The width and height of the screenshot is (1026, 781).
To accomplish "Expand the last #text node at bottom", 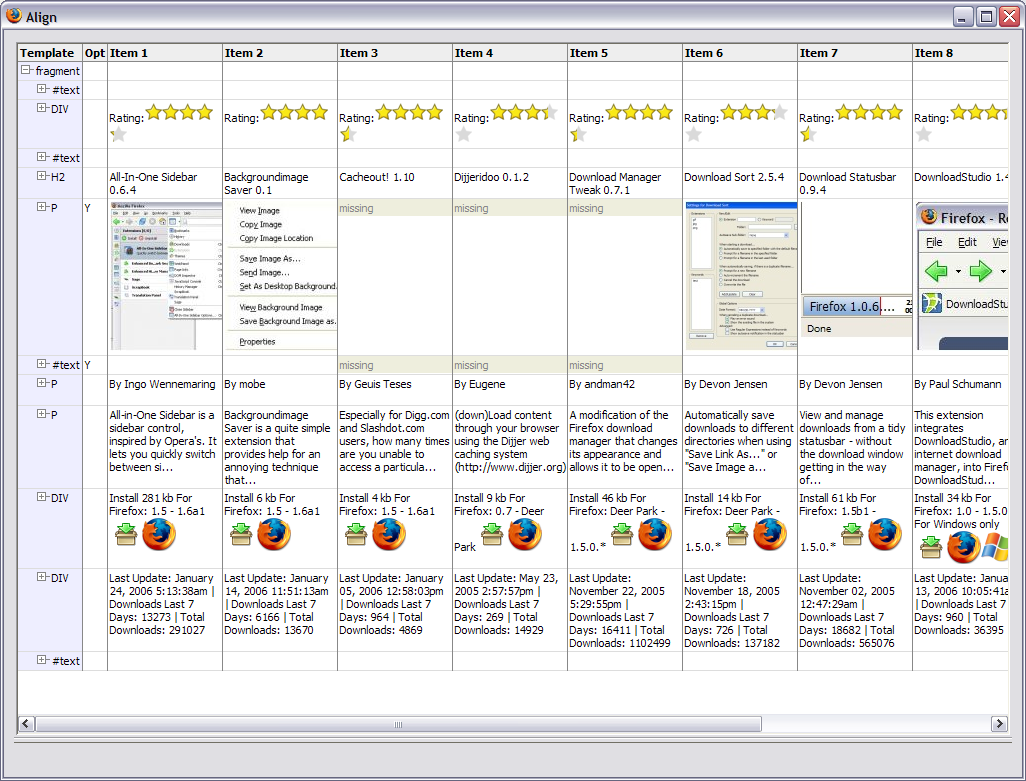I will pos(42,660).
